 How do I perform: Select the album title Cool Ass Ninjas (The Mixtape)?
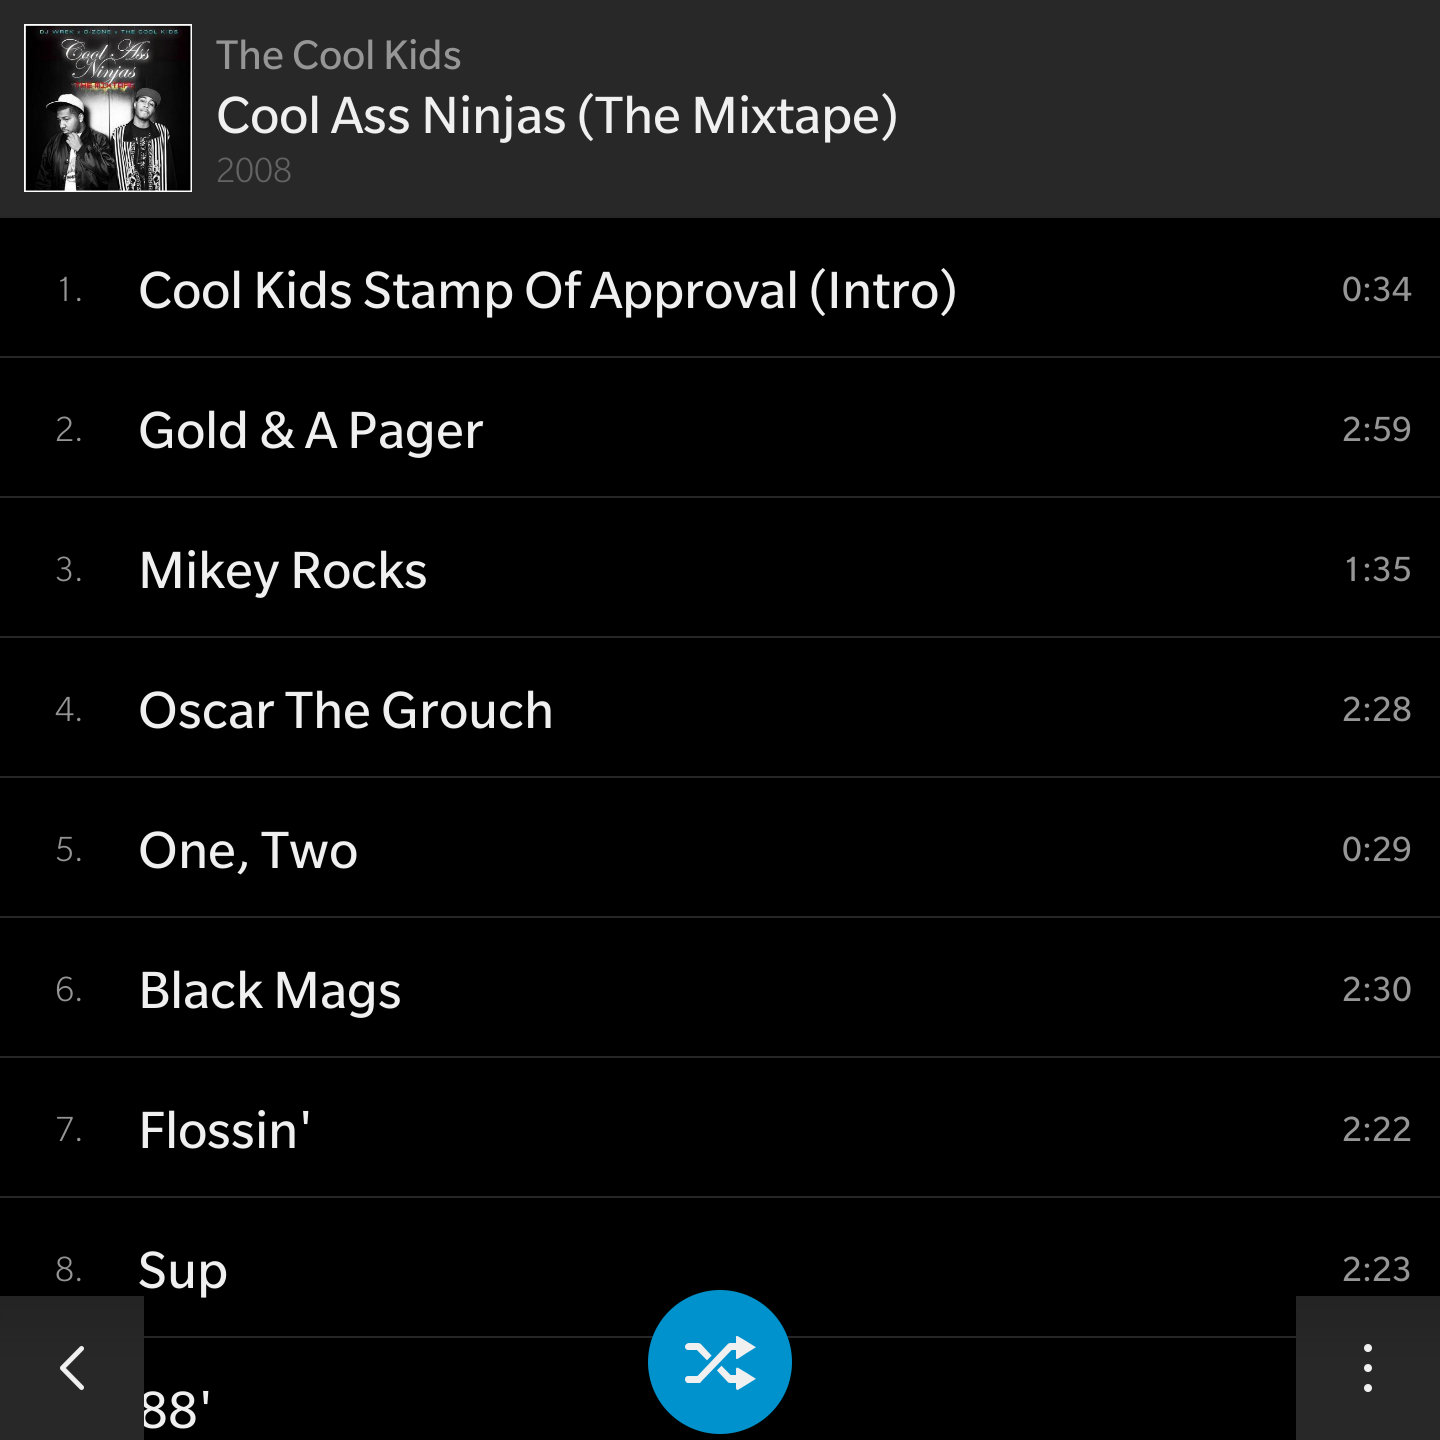click(557, 116)
